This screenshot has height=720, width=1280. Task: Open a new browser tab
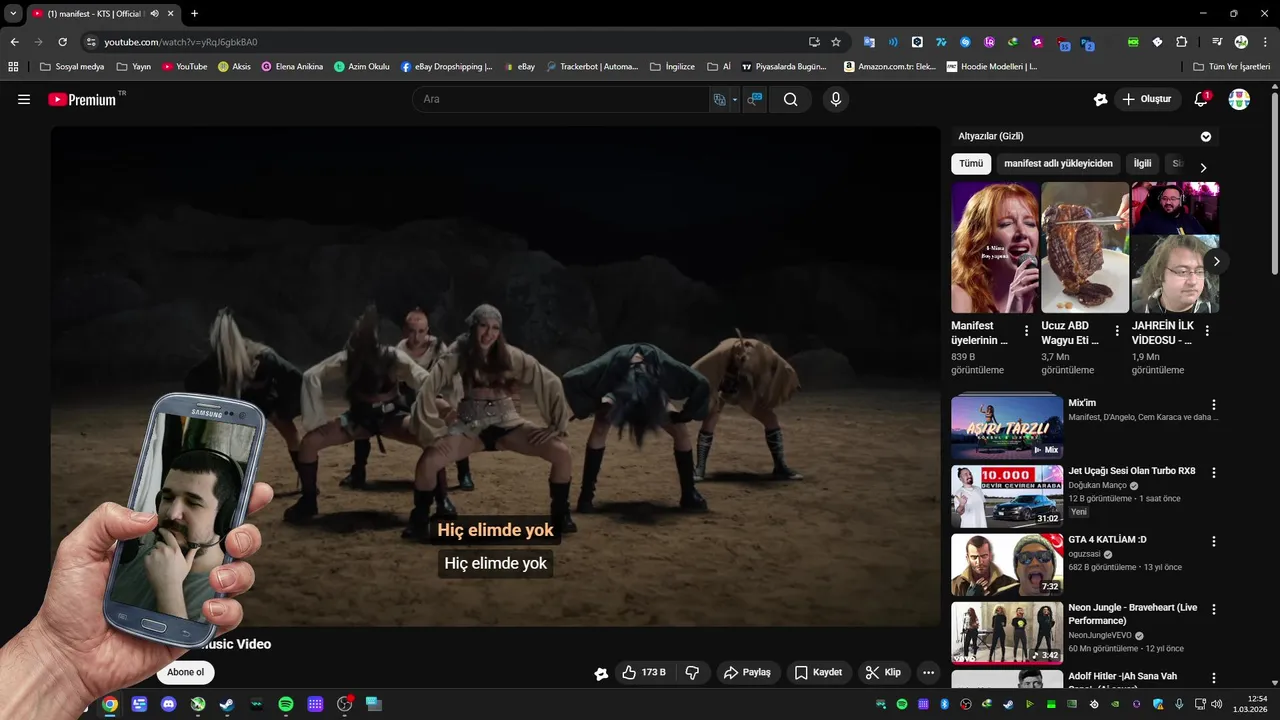pyautogui.click(x=194, y=14)
